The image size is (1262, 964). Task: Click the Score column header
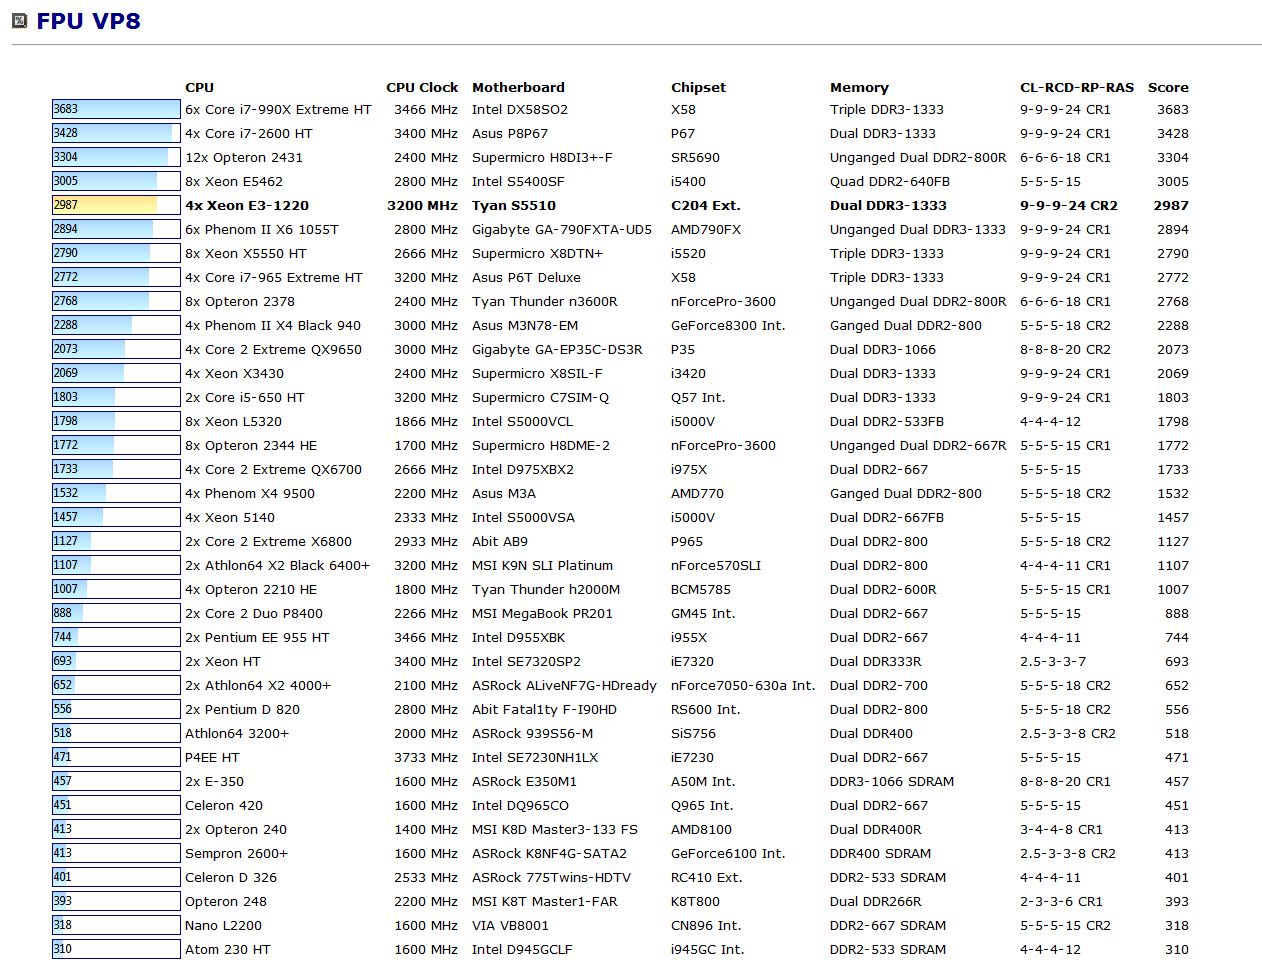[x=1168, y=87]
